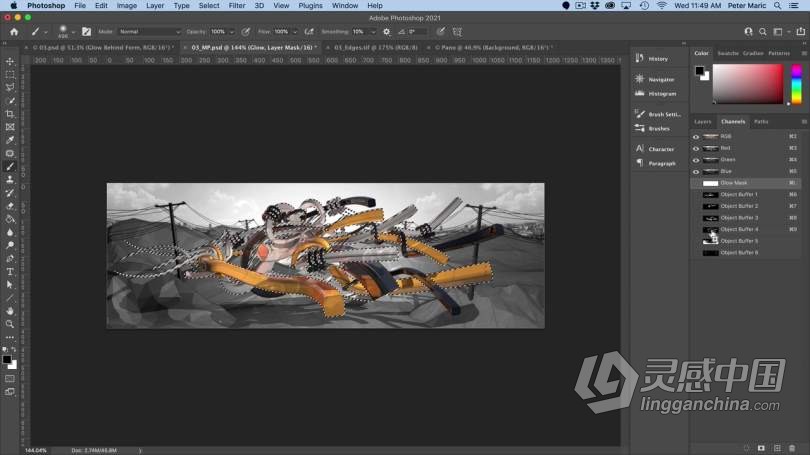The height and width of the screenshot is (455, 810).
Task: Click the Share icon at top right
Action: [x=801, y=32]
